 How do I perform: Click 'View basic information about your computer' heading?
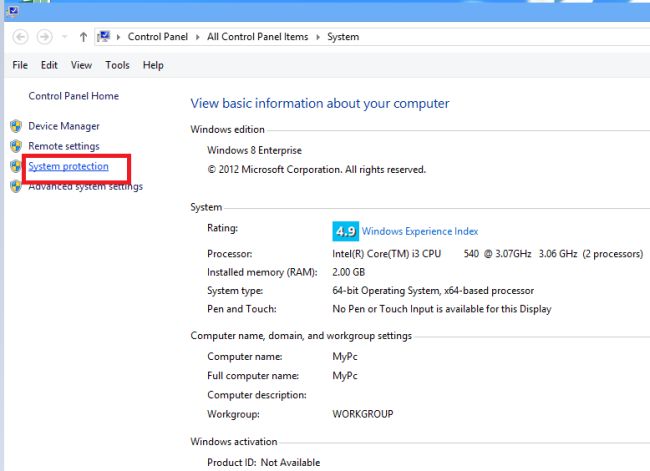pos(320,103)
